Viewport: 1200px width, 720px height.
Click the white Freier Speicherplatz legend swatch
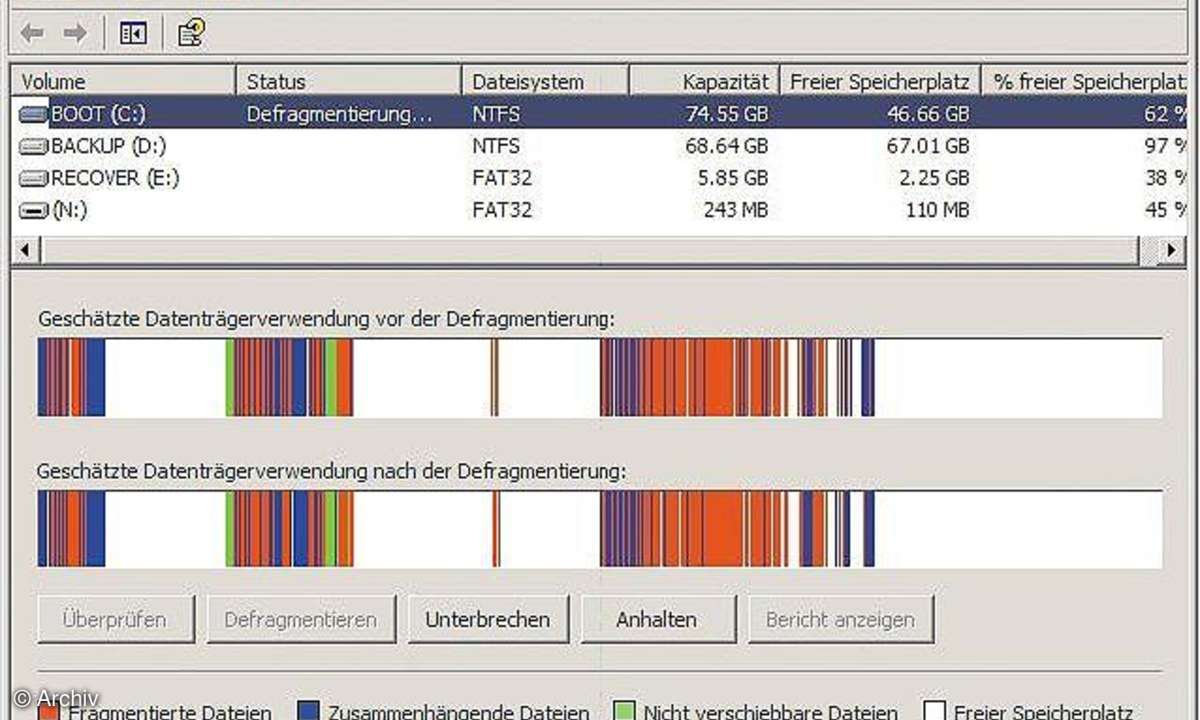point(933,709)
